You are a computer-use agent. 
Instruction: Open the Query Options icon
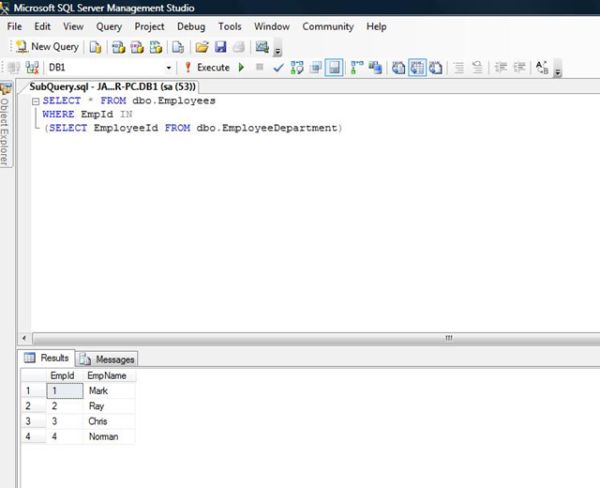[x=316, y=68]
